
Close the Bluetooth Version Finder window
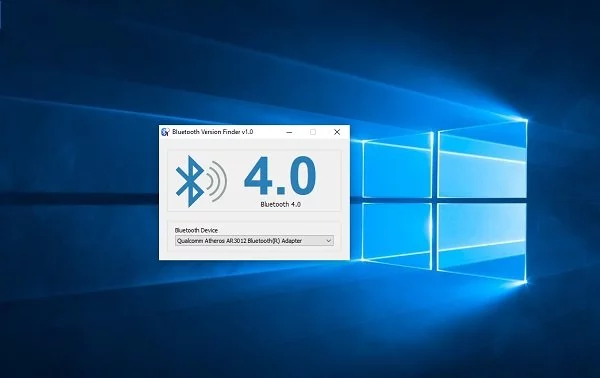[337, 132]
